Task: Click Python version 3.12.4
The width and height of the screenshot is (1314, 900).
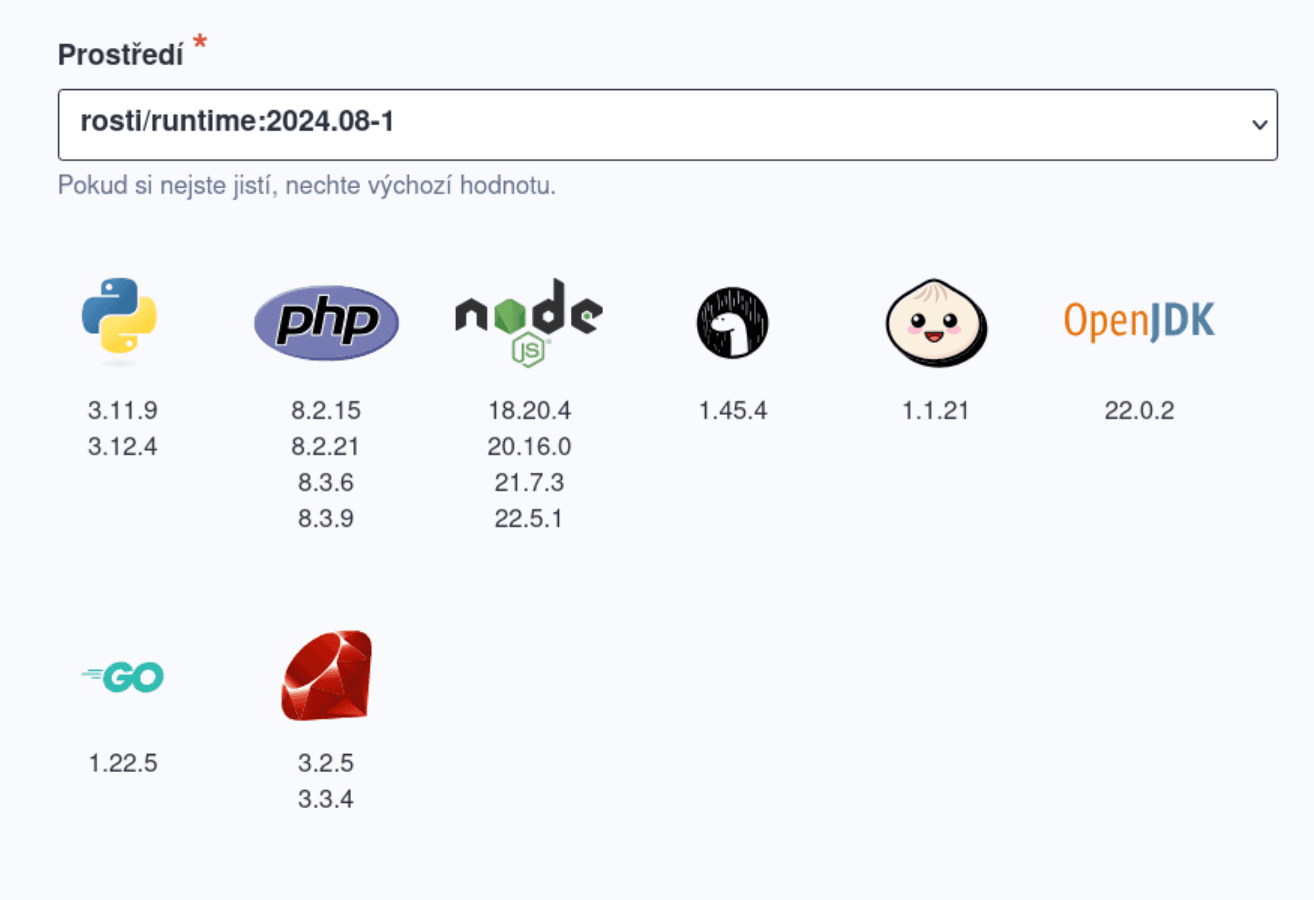Action: click(123, 446)
